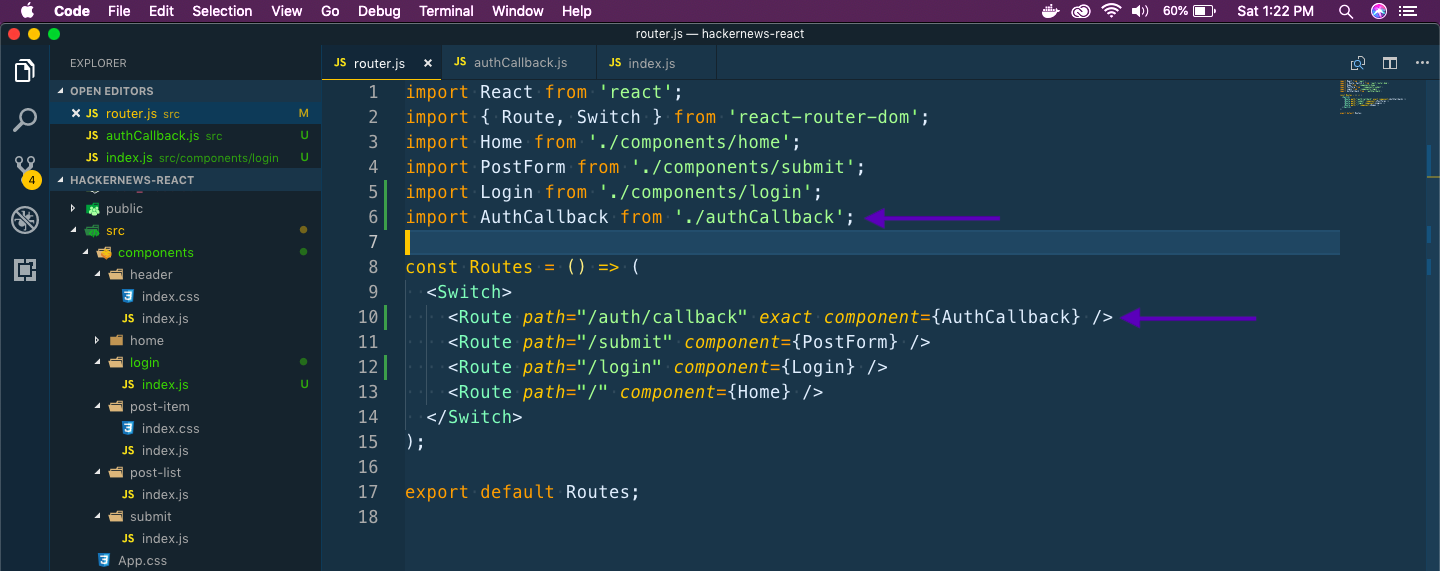This screenshot has width=1440, height=571.
Task: Click the Creative Cloud menu bar icon
Action: (1081, 11)
